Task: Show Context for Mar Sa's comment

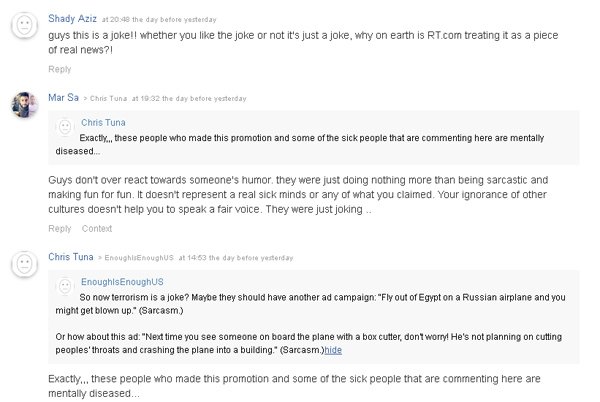Action: point(97,229)
